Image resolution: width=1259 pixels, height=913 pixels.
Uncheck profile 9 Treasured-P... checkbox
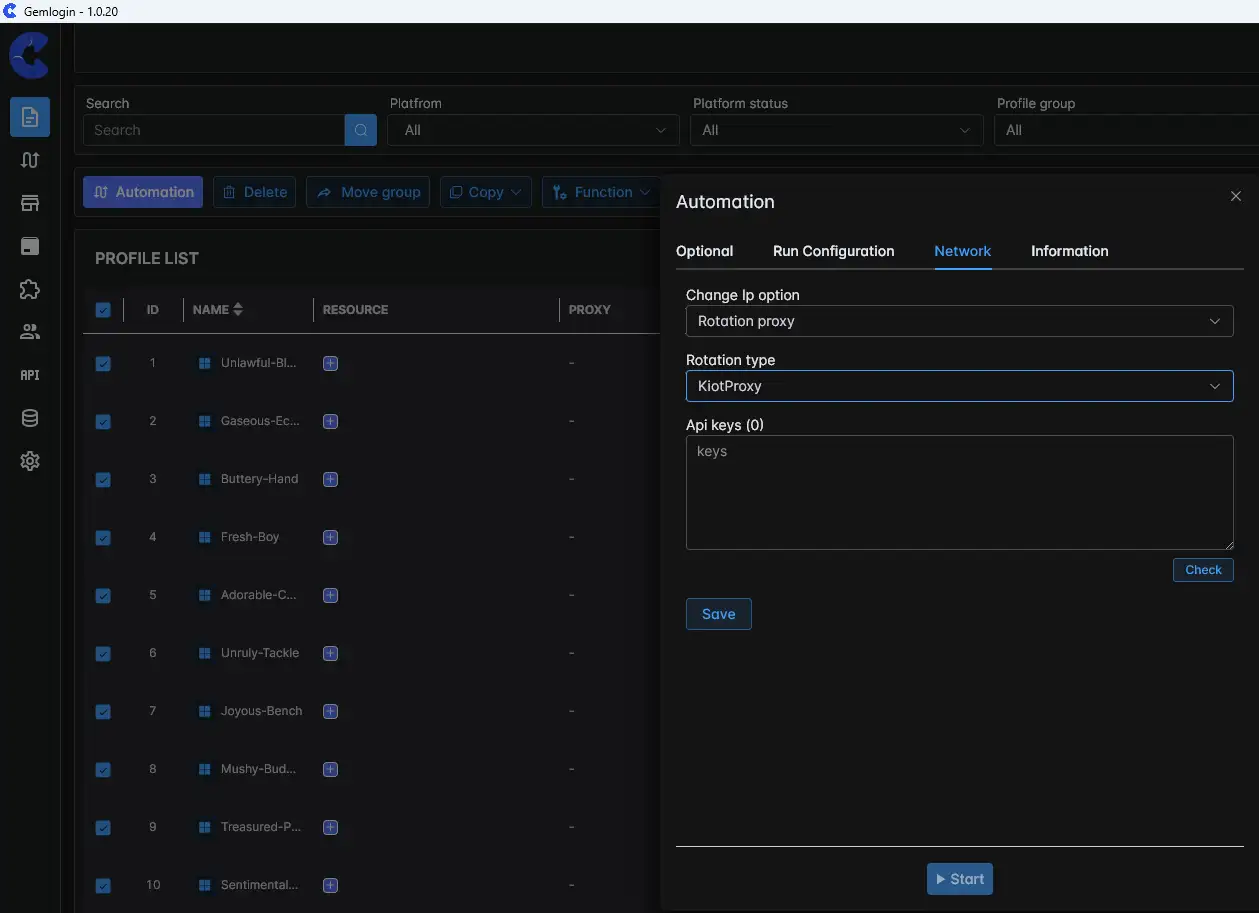pyautogui.click(x=103, y=828)
